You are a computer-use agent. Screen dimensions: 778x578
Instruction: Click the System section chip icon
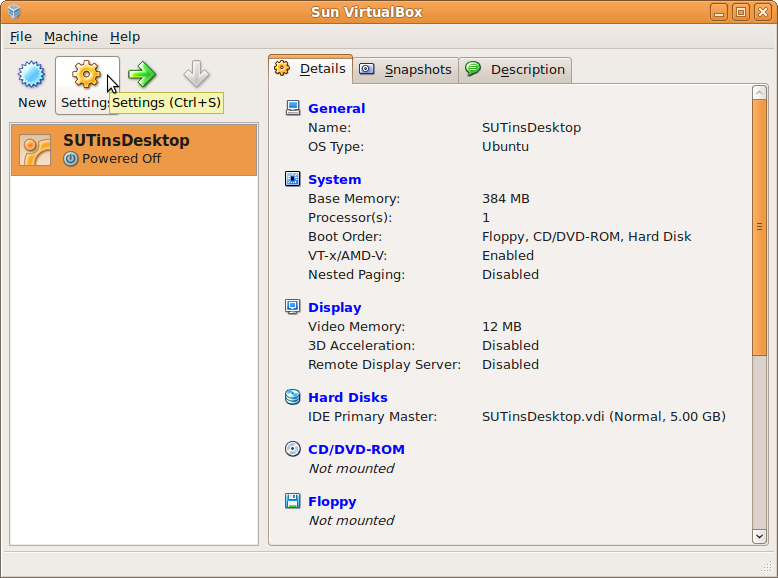(293, 179)
